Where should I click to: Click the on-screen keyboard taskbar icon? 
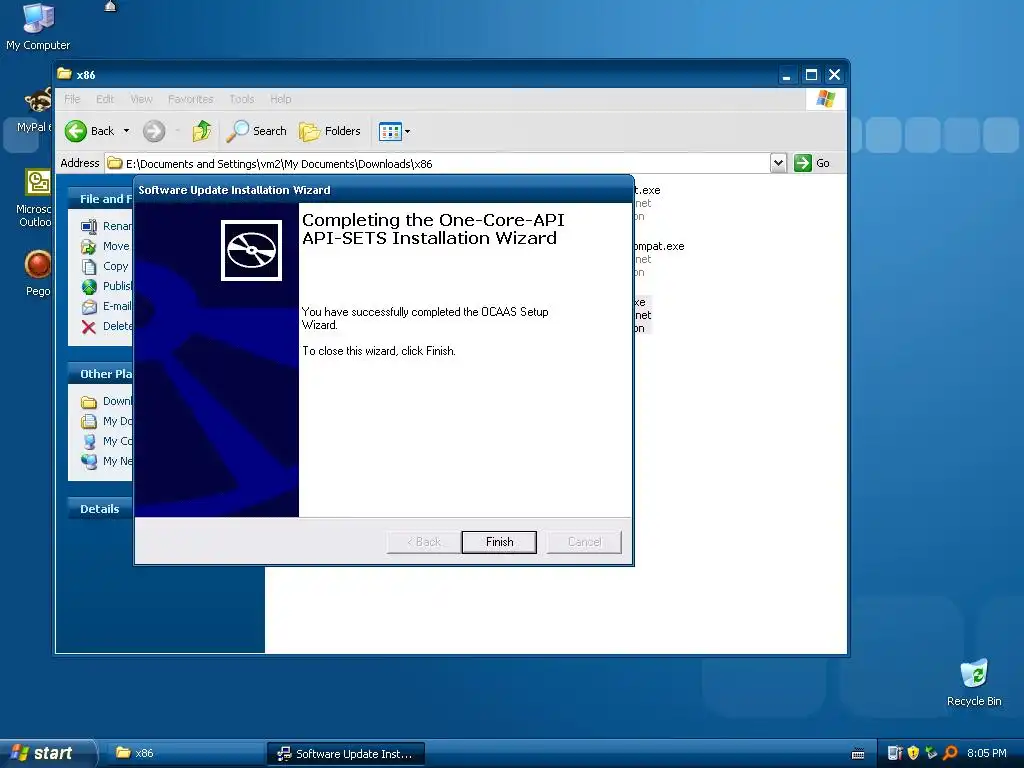[x=858, y=754]
